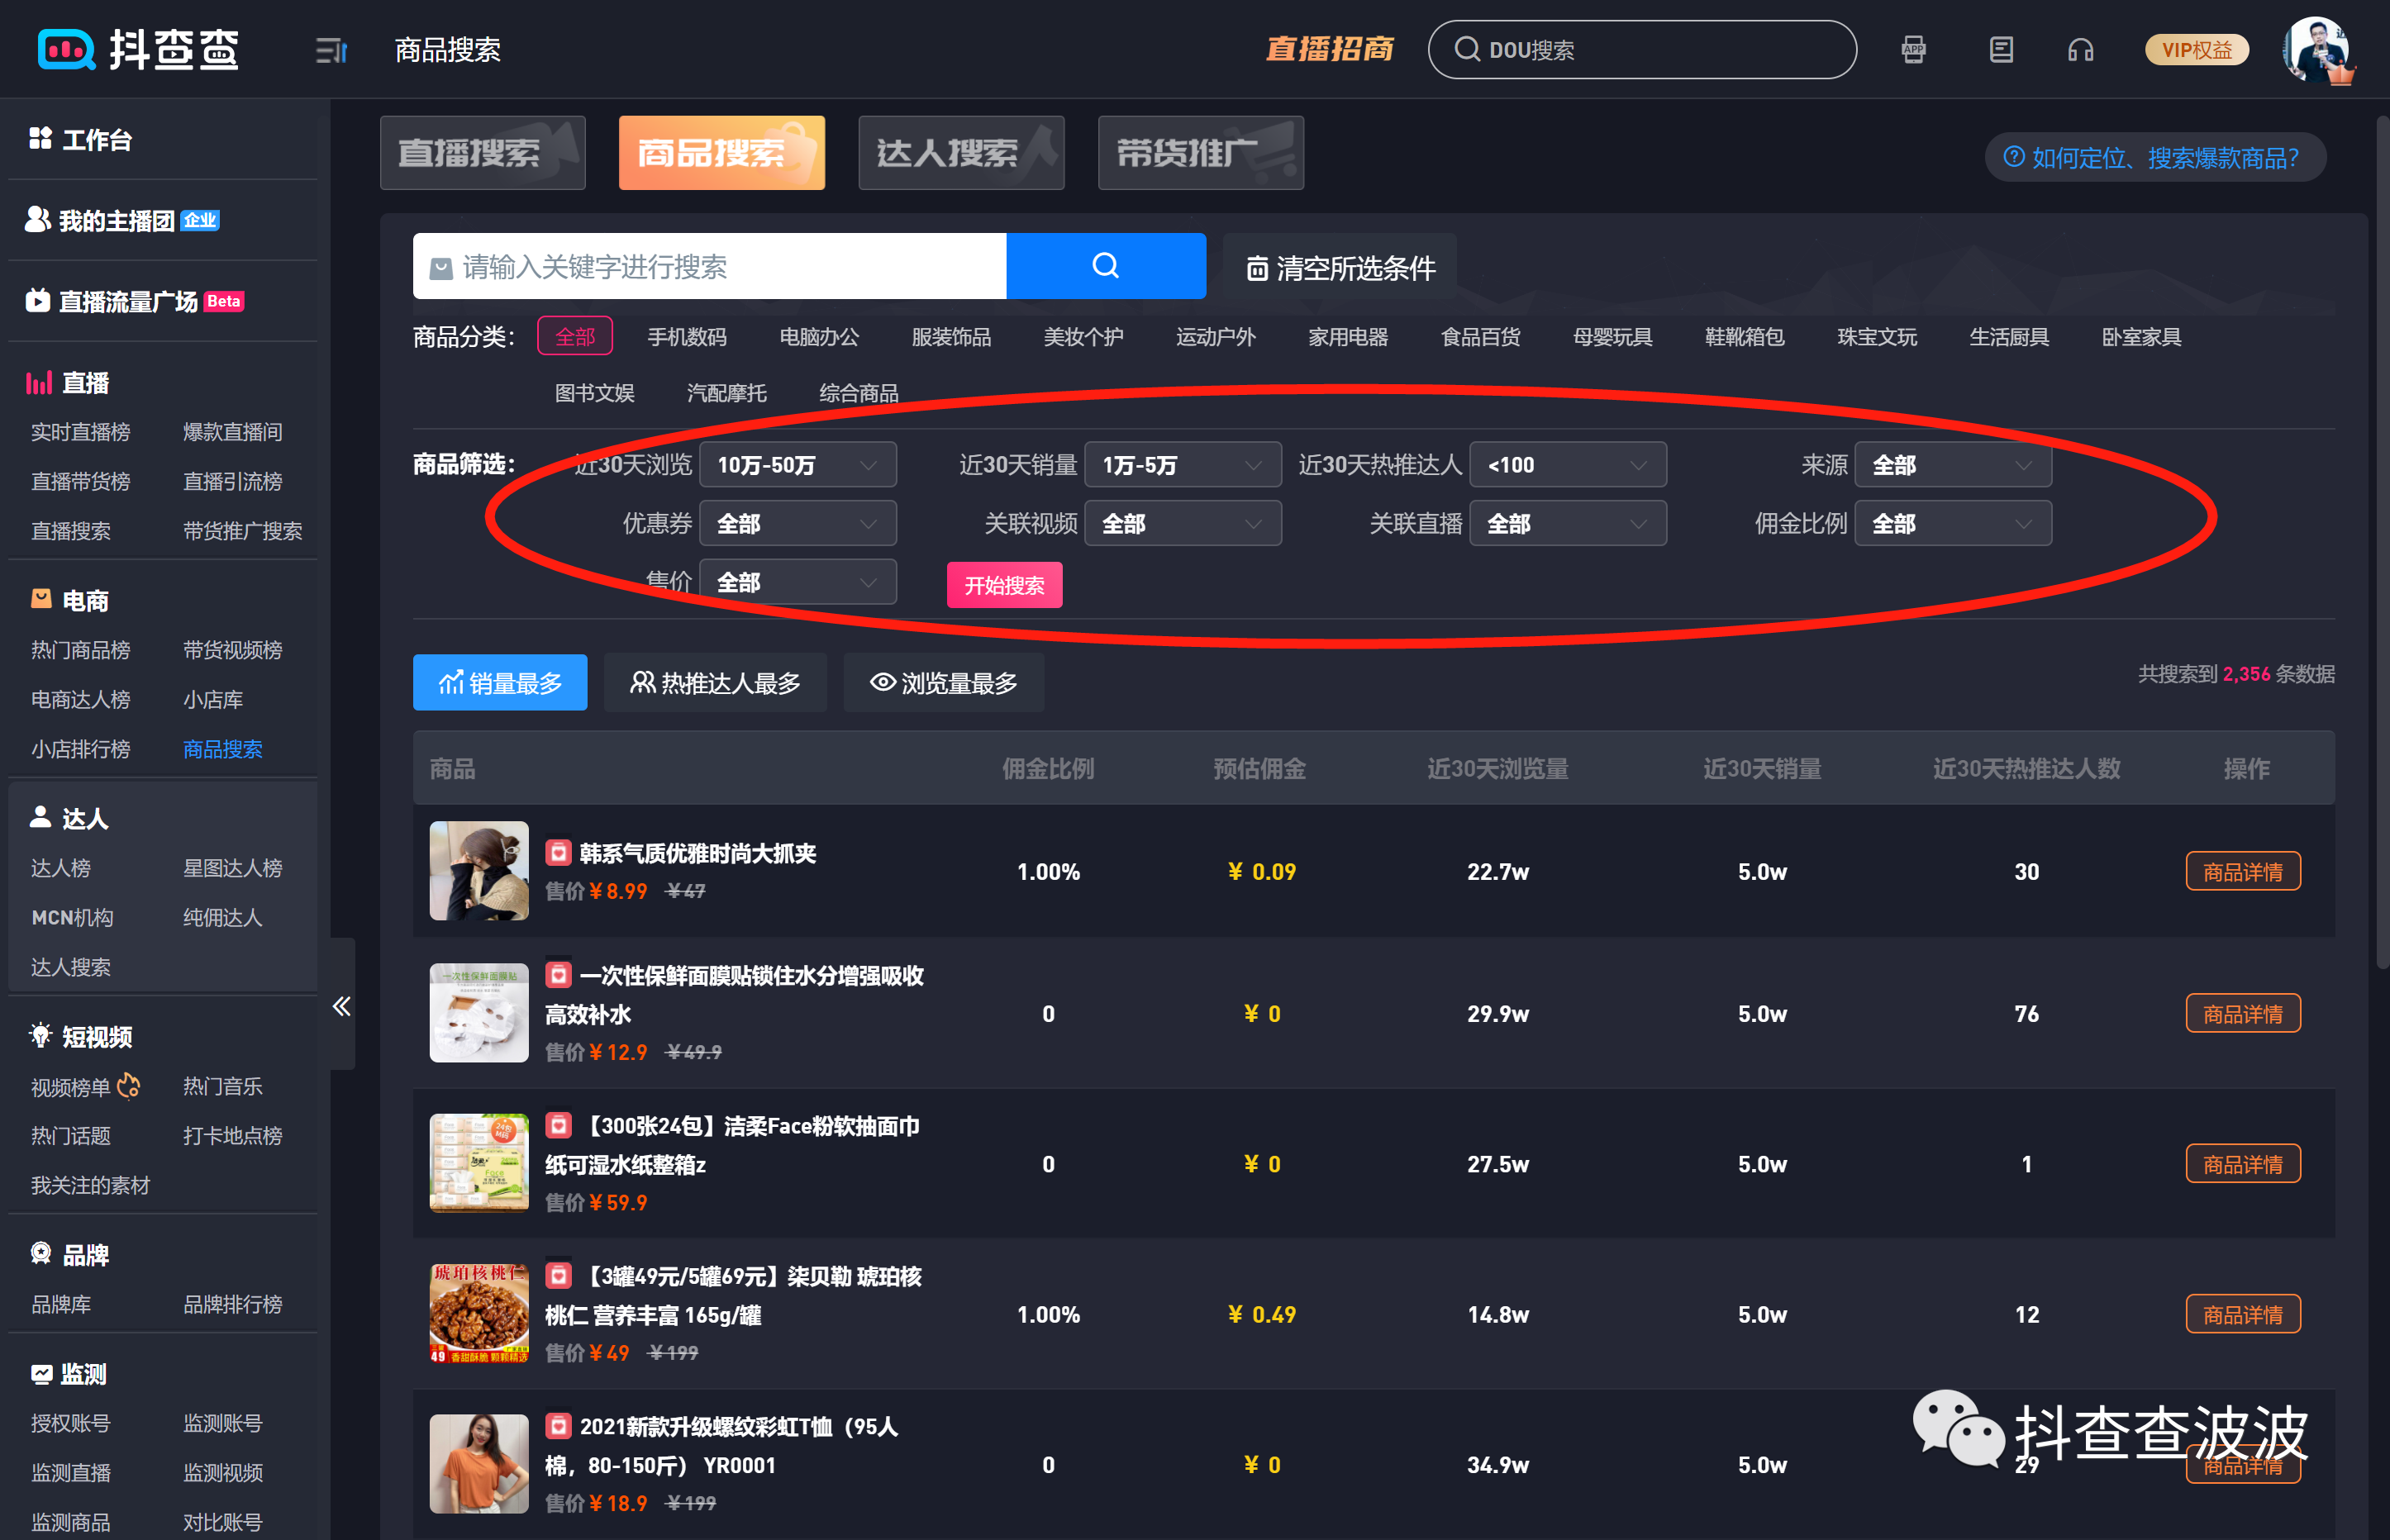Collapse sidebar with double-chevron handle
This screenshot has width=2390, height=1540.
point(342,1006)
